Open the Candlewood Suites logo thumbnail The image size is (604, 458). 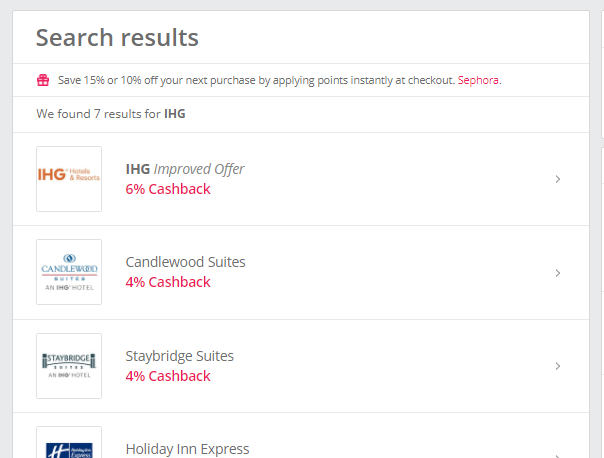point(69,272)
